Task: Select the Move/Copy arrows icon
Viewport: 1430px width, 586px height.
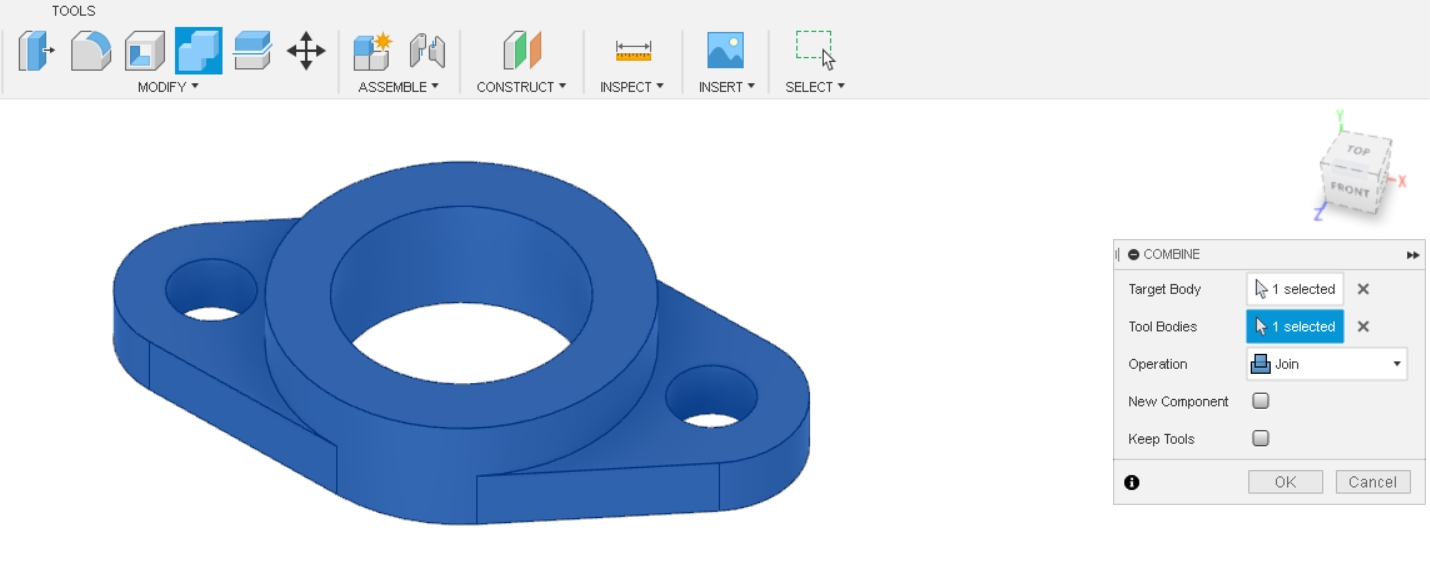Action: pyautogui.click(x=306, y=50)
